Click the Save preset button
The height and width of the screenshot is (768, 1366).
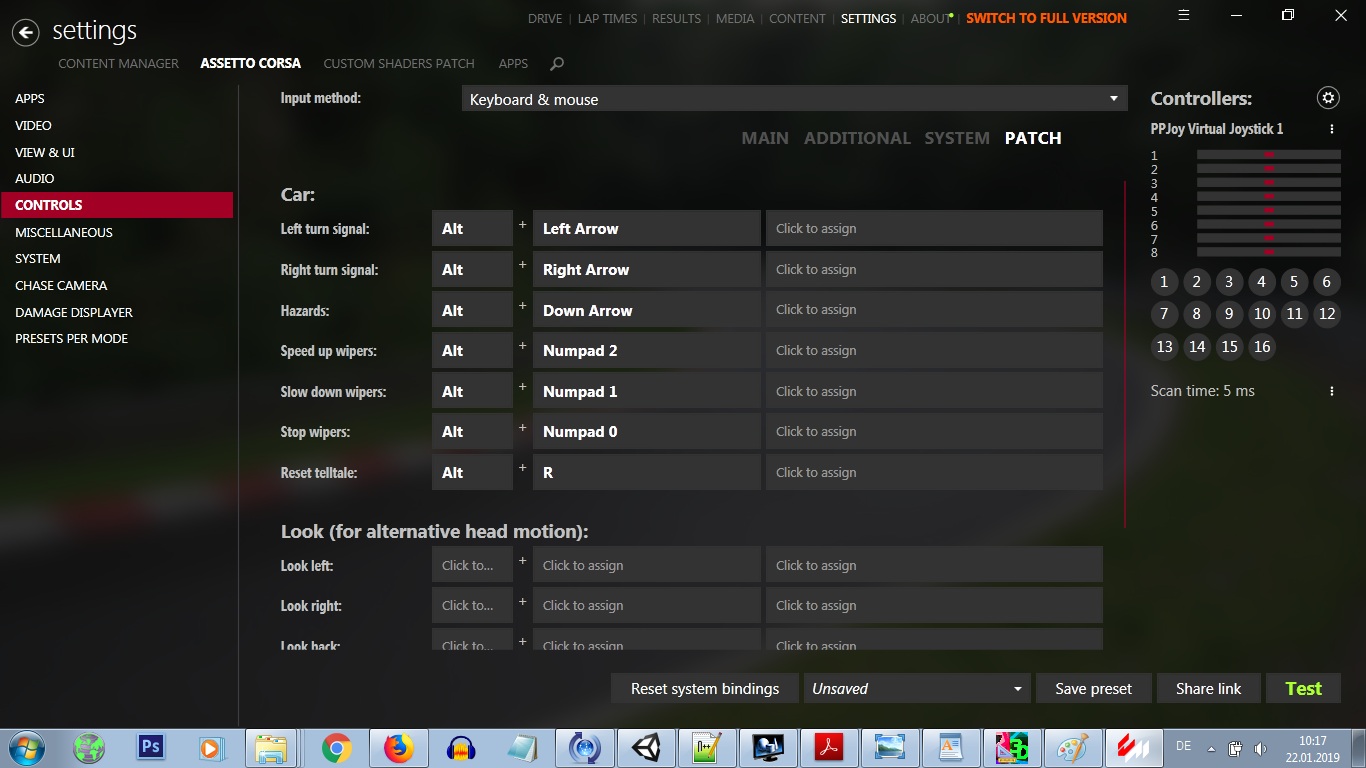click(1094, 688)
